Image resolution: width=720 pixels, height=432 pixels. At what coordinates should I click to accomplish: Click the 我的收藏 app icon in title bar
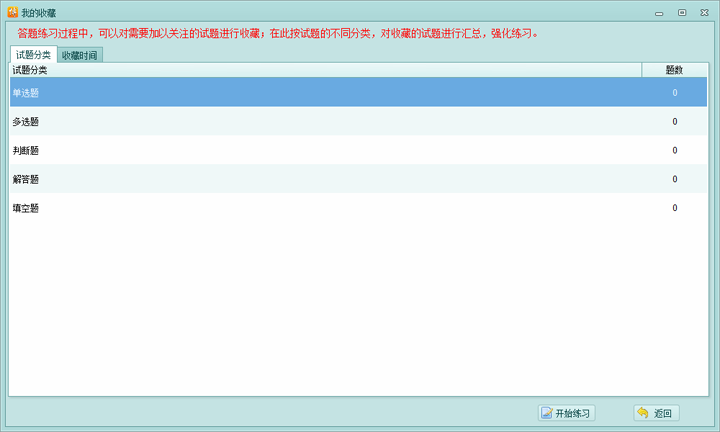pos(13,12)
